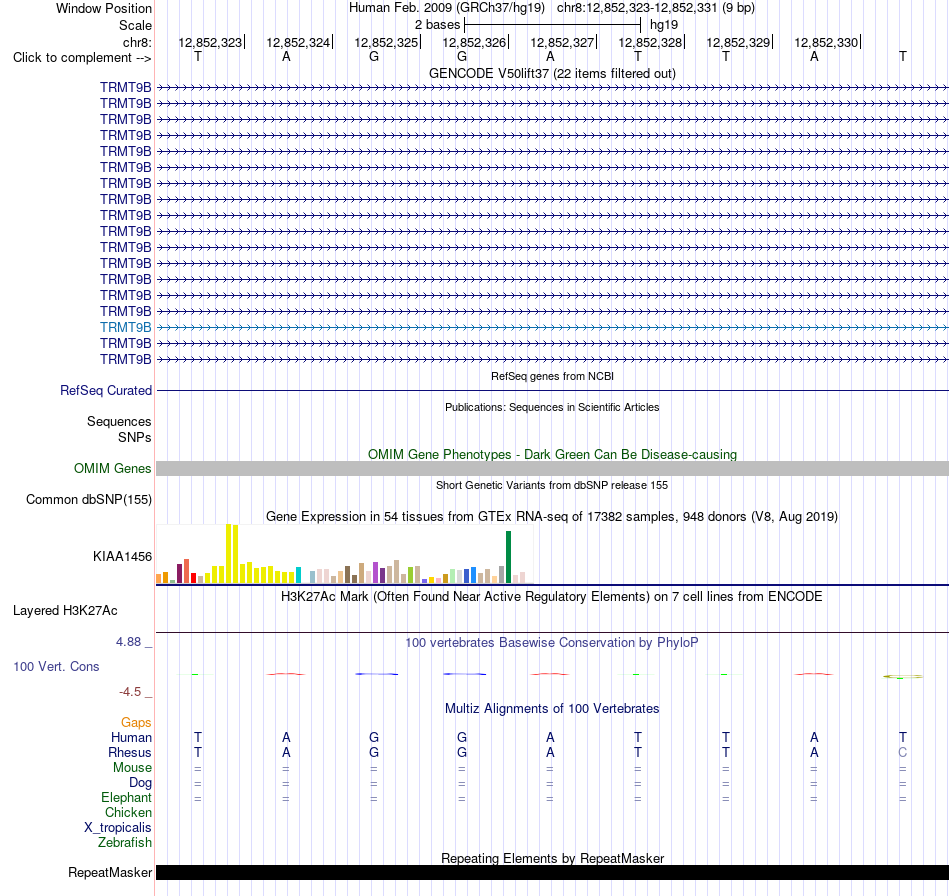
Task: Click the gray OMIM Genes item bar
Action: coord(552,468)
